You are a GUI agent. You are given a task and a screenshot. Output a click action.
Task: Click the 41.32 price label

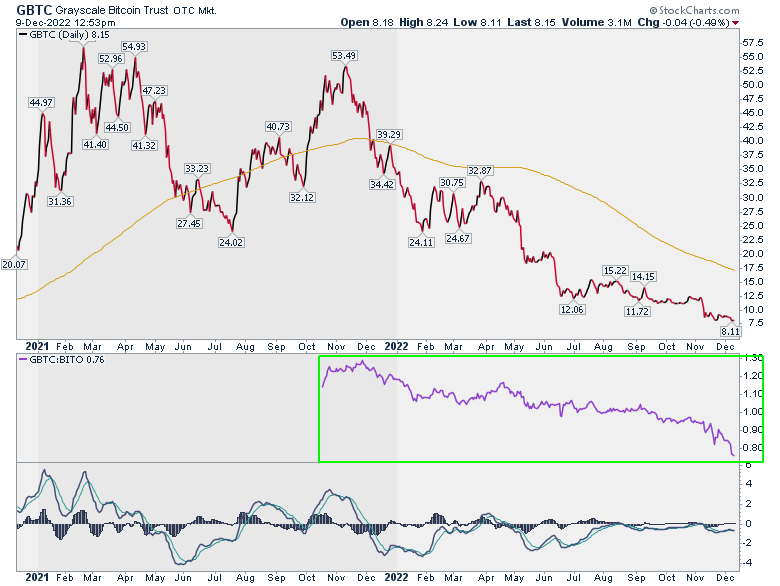[144, 146]
